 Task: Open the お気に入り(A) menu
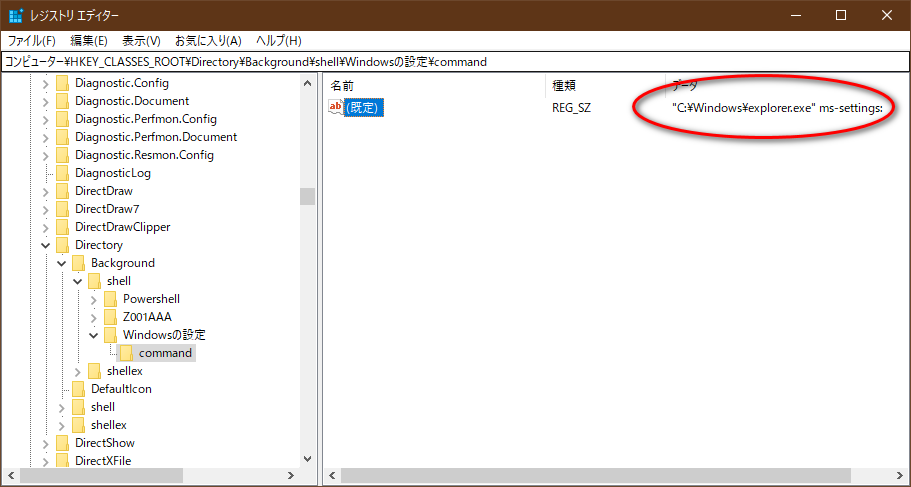[x=208, y=41]
